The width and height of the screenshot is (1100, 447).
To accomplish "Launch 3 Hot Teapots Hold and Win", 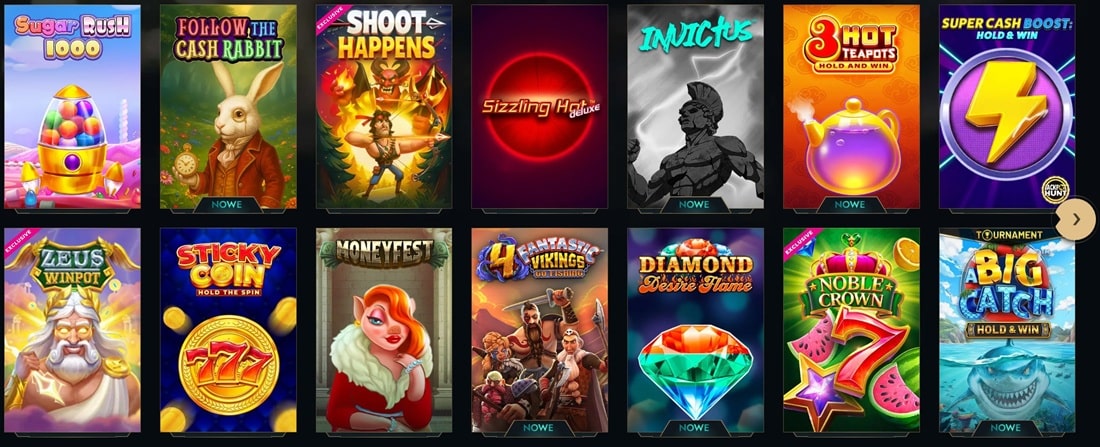I will point(851,107).
